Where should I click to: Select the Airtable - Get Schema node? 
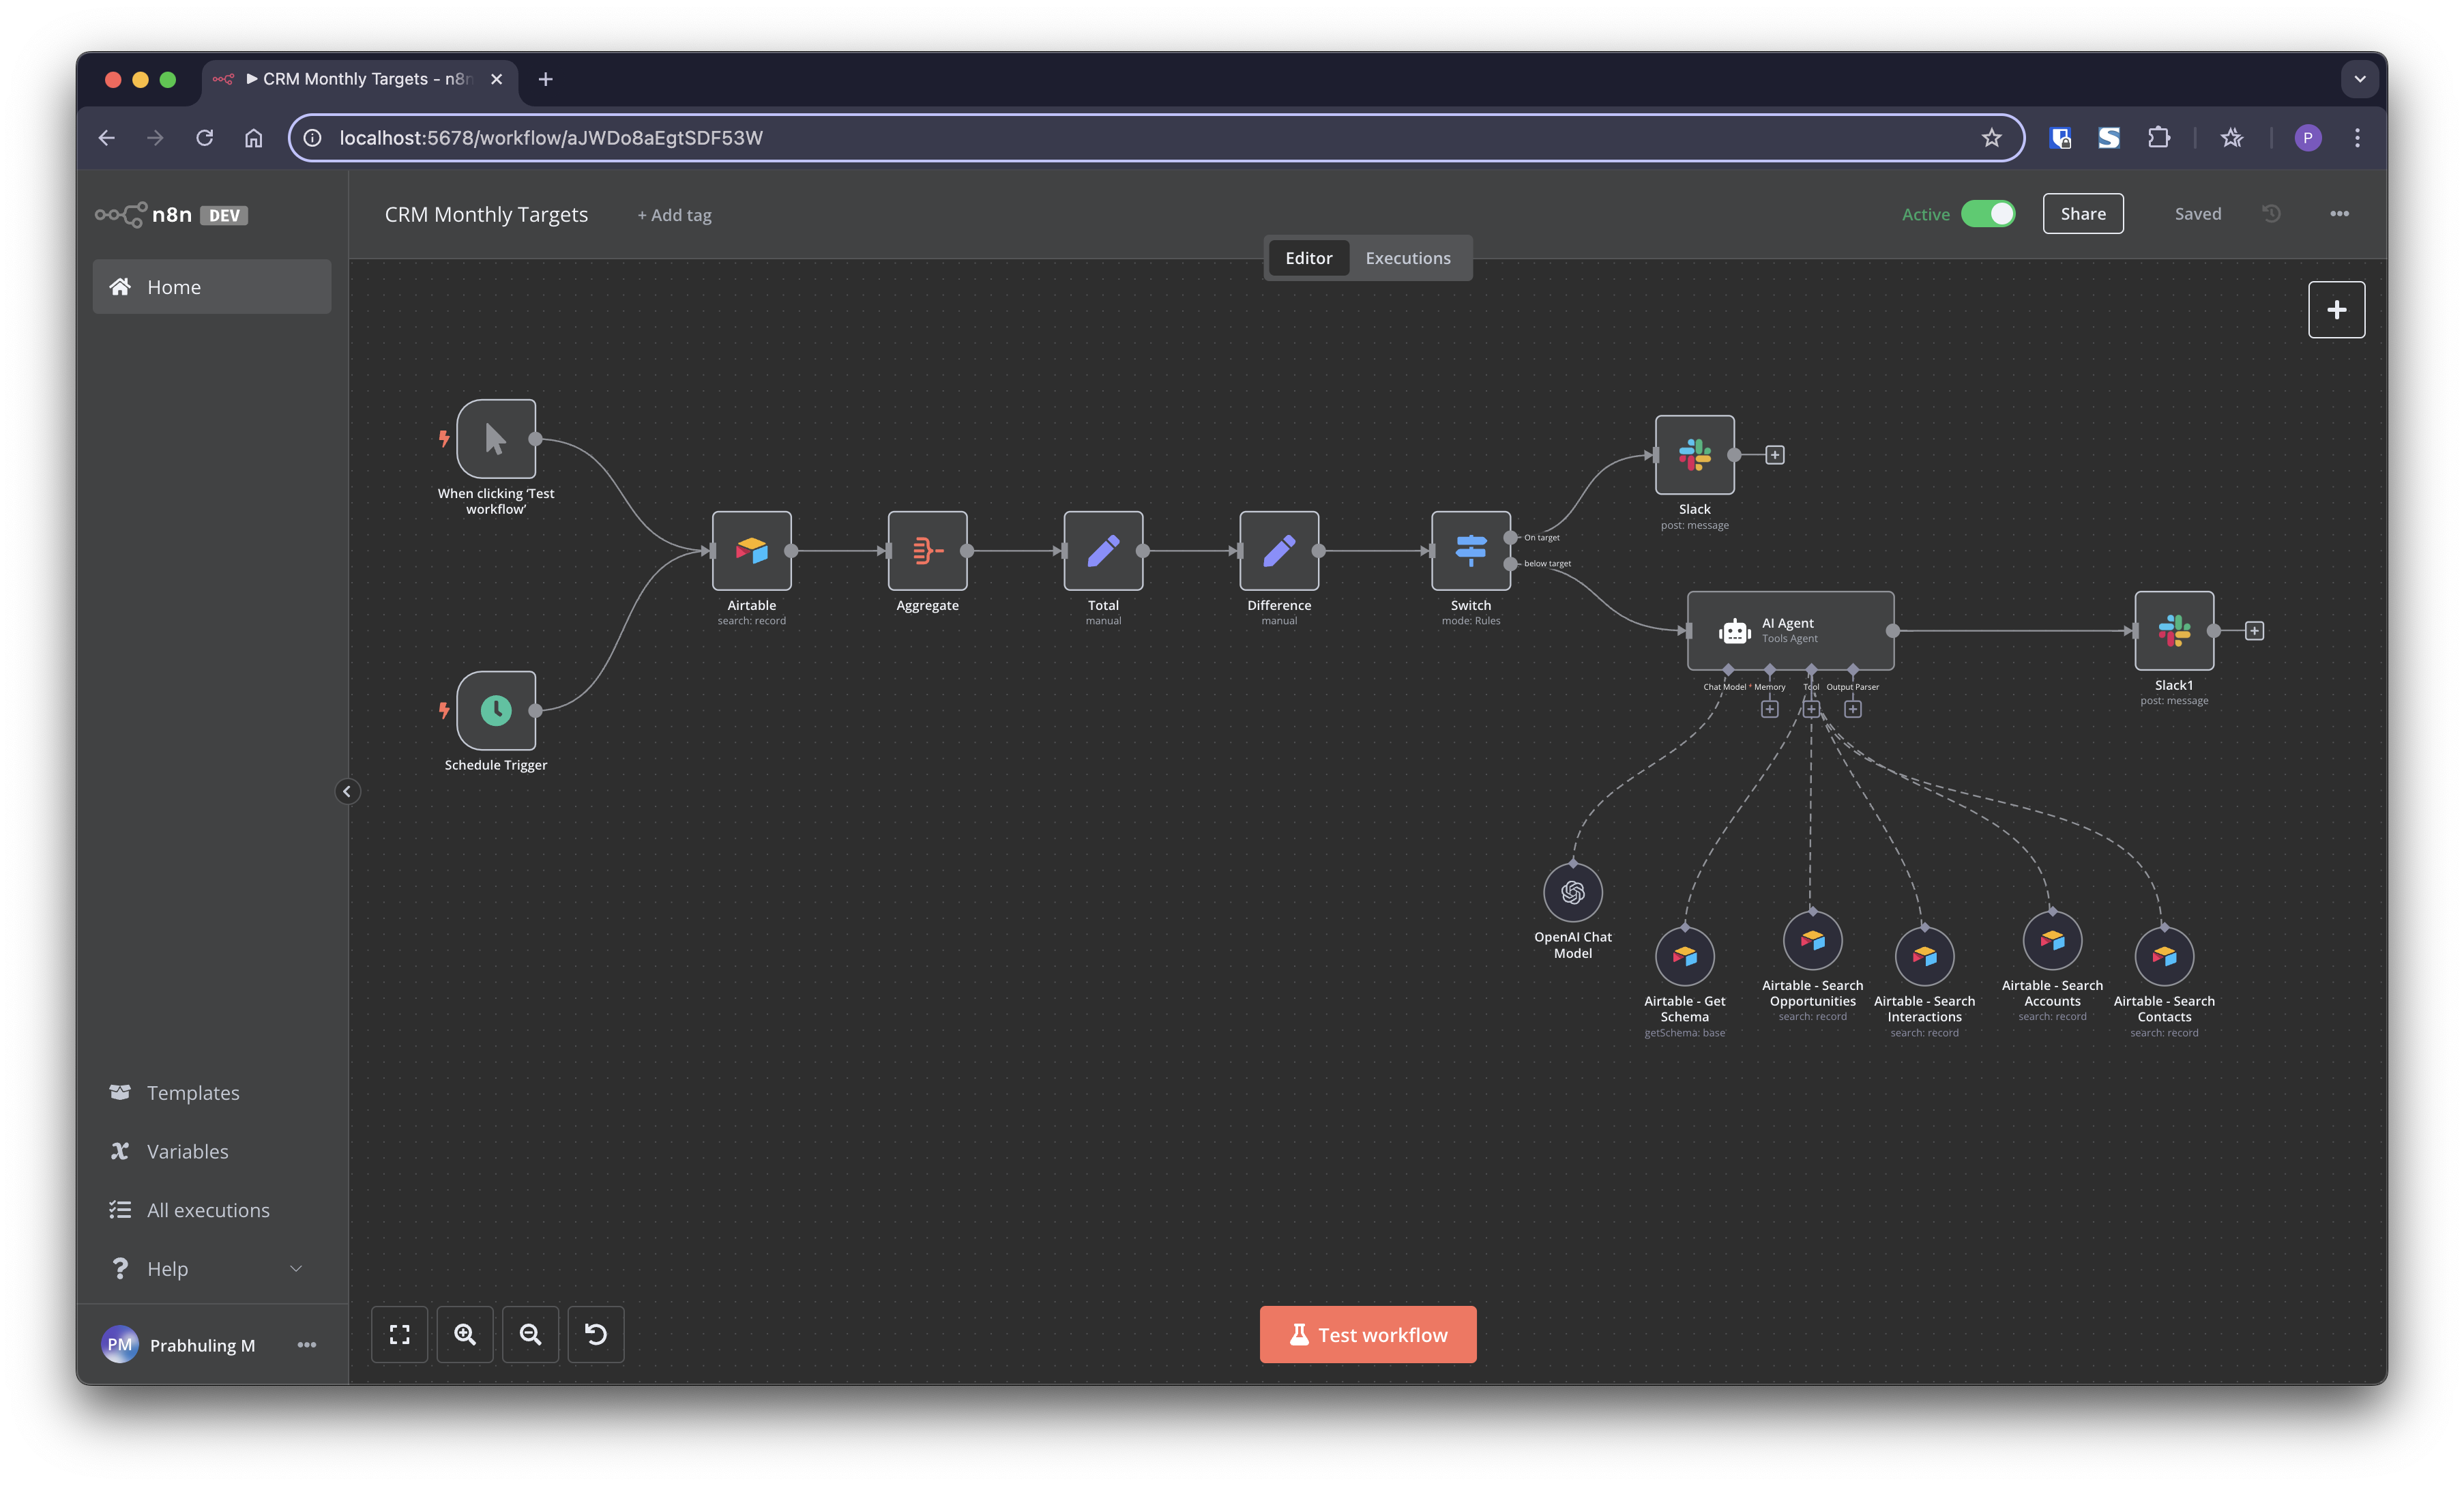pyautogui.click(x=1684, y=957)
